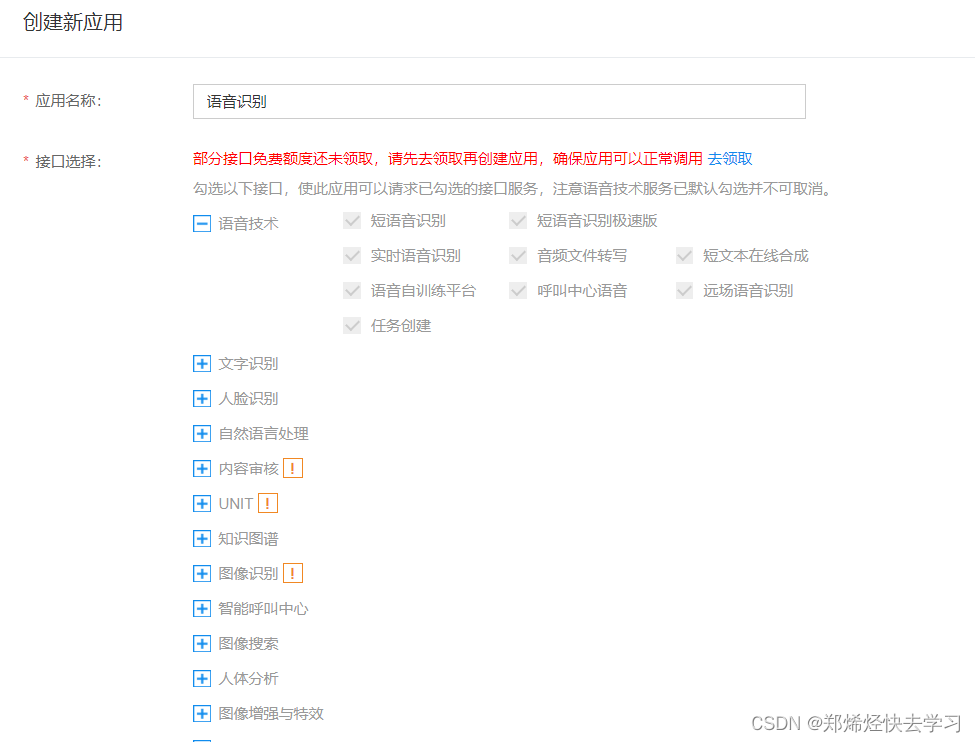Click the 语音自训练平台 label text
Viewport: 975px width, 742px height.
[423, 290]
